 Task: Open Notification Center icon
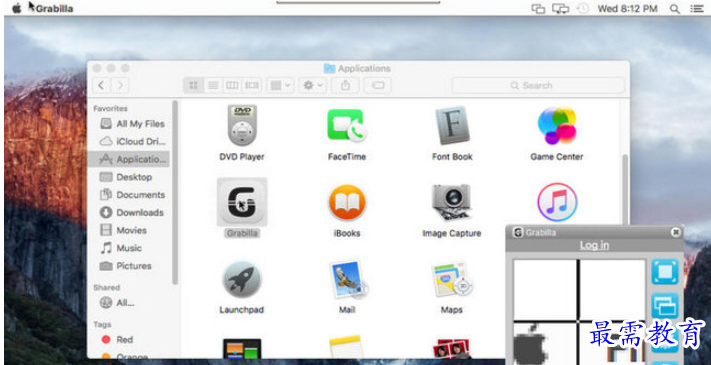pyautogui.click(x=696, y=9)
